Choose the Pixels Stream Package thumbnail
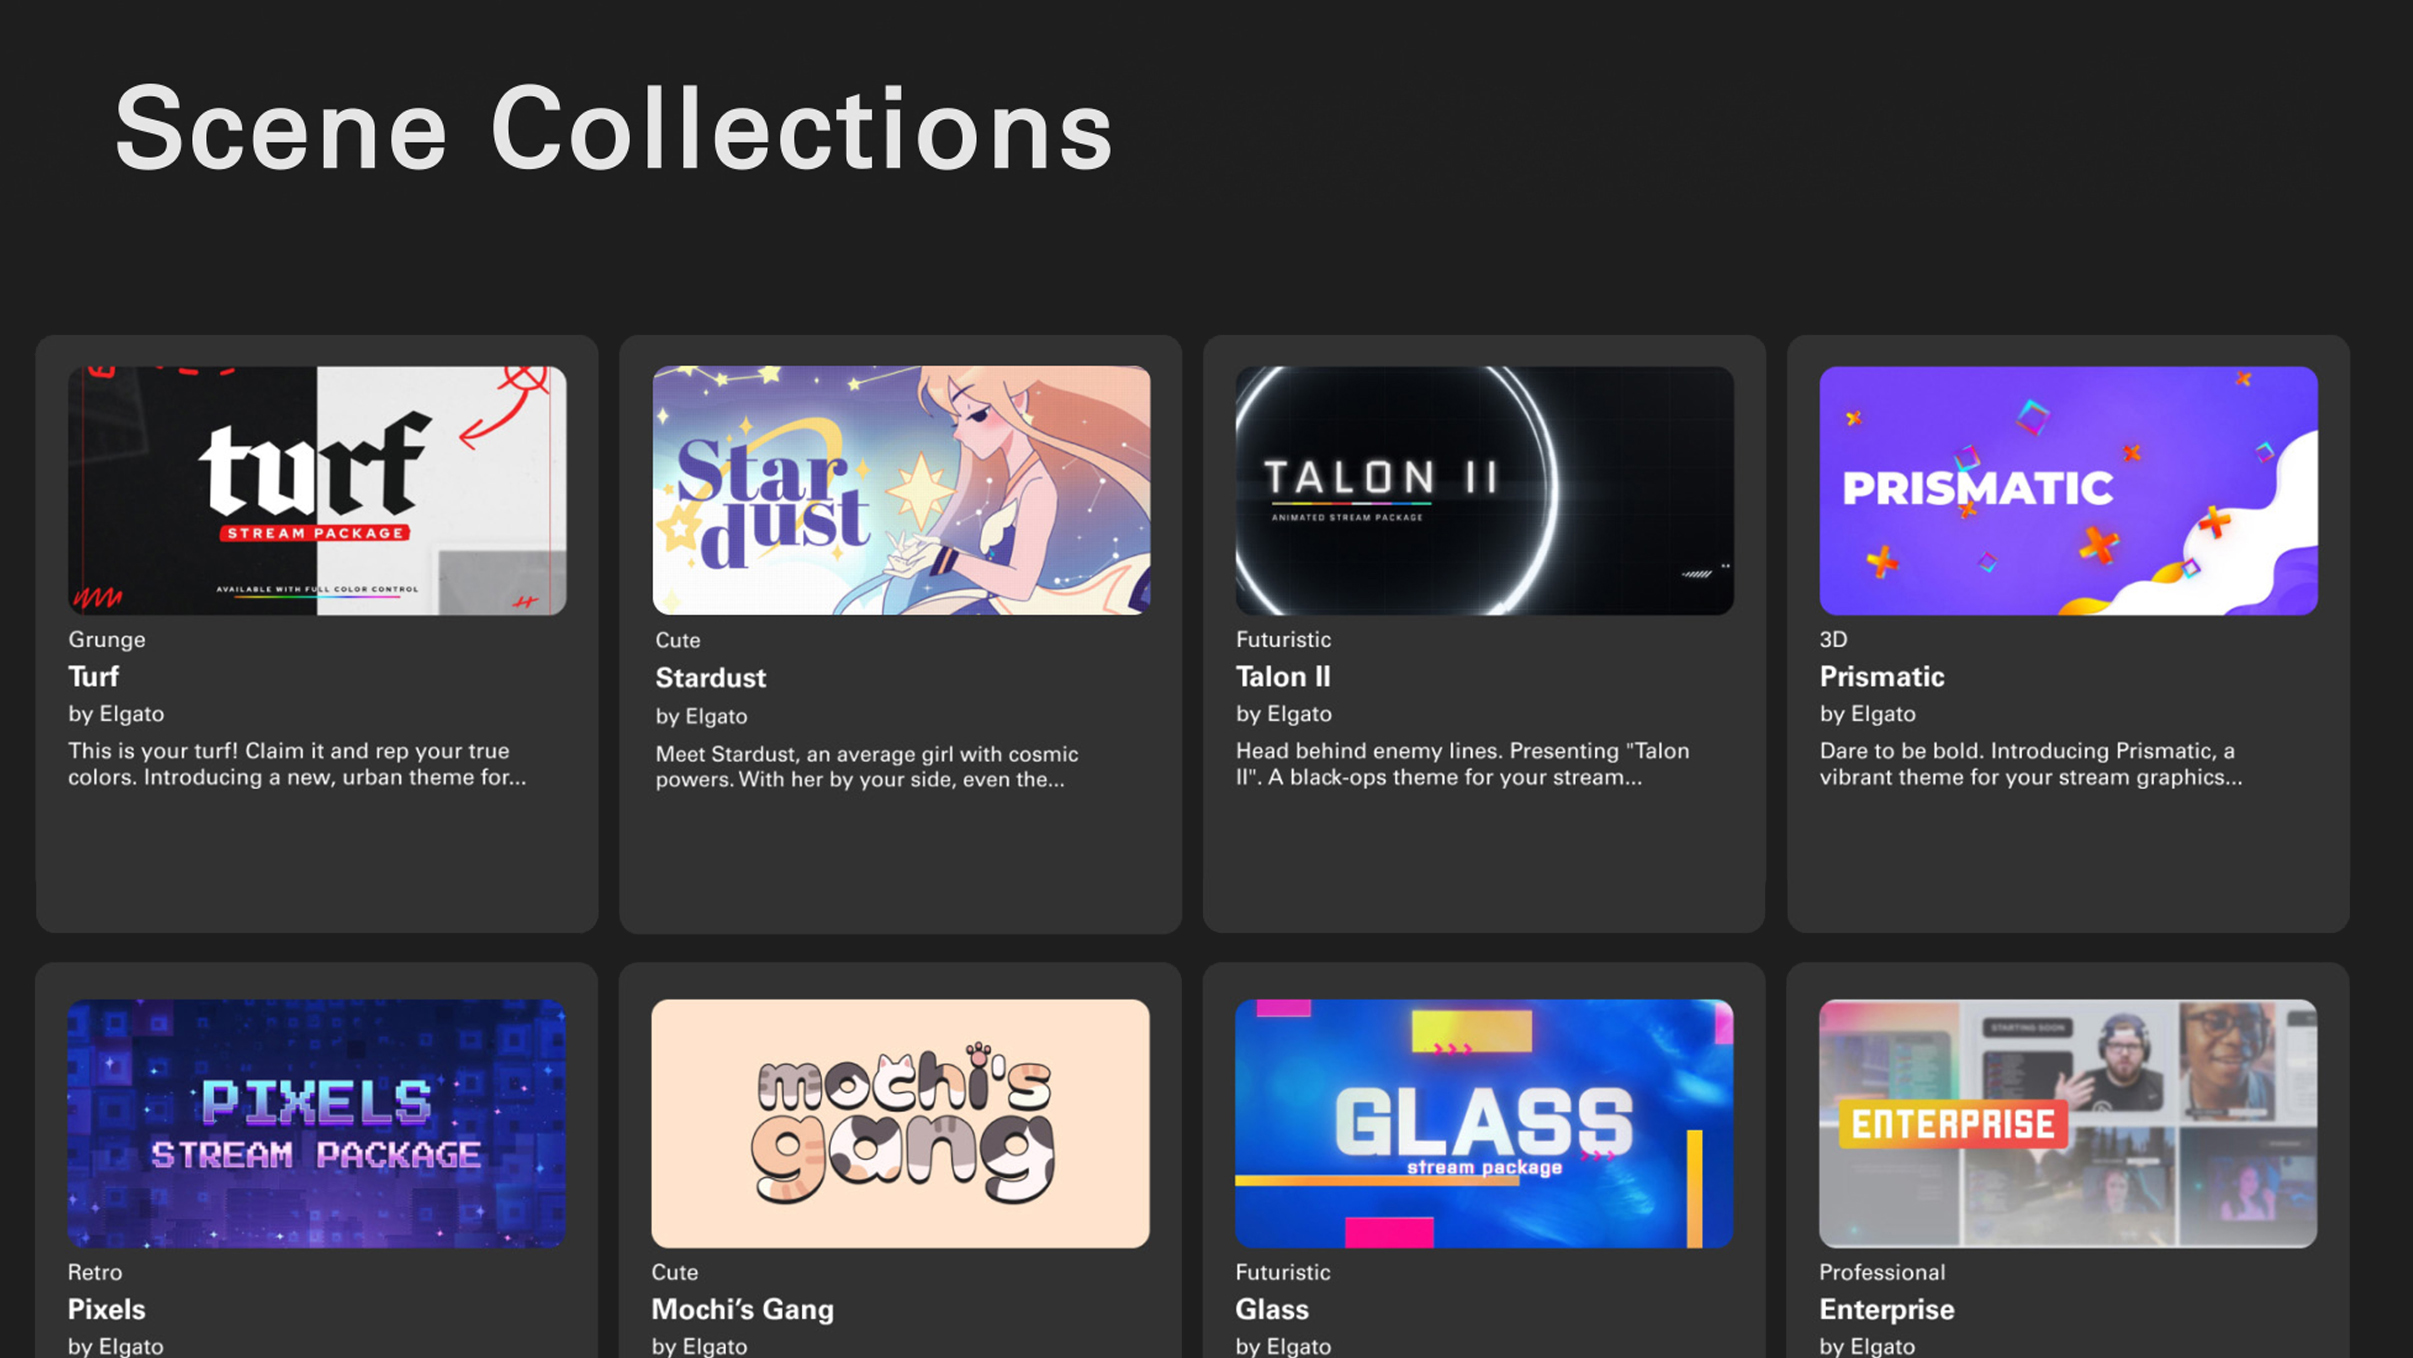 click(317, 1123)
